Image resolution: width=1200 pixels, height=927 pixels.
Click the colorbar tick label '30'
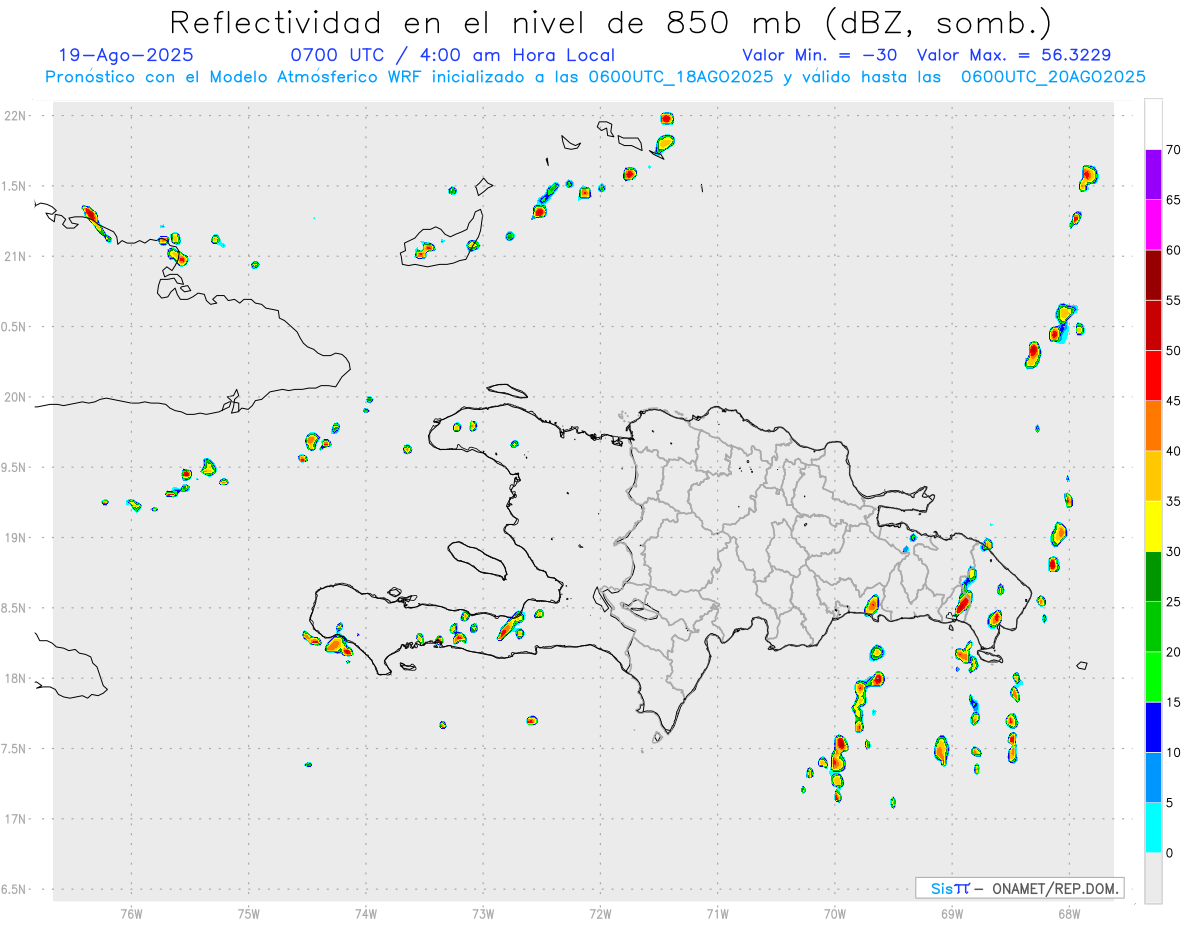click(1174, 552)
